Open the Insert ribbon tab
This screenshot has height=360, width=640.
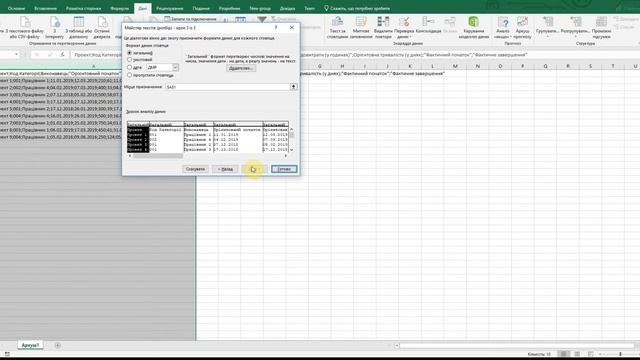[45, 8]
